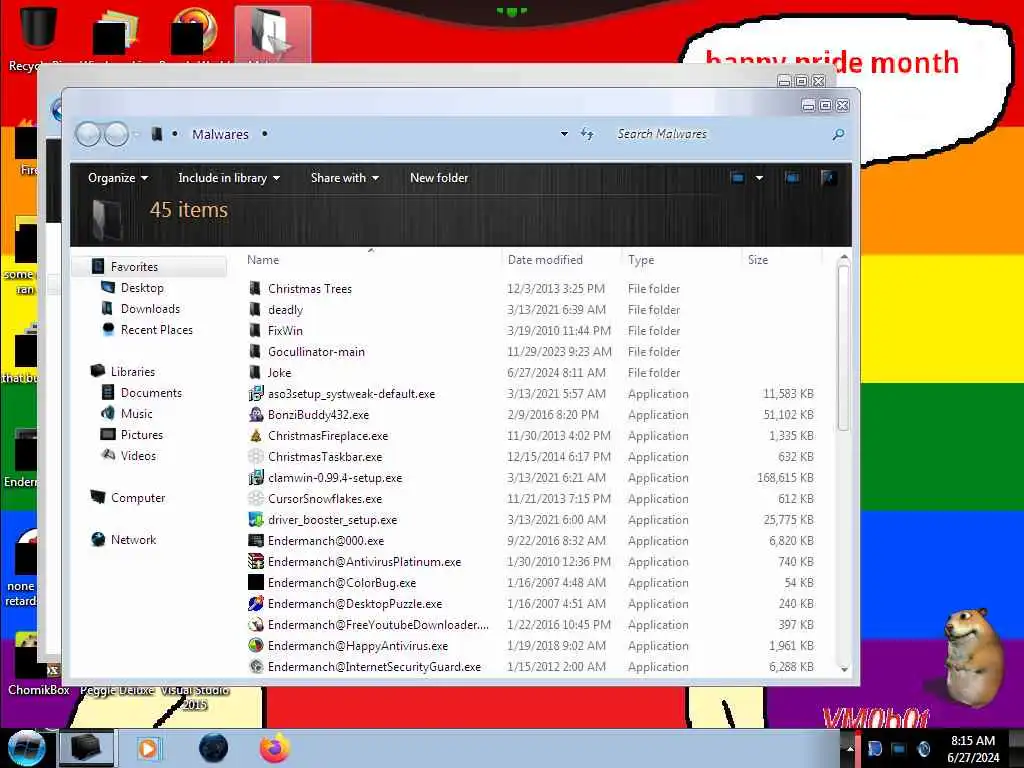1024x768 pixels.
Task: Select Computer in navigation pane
Action: click(138, 498)
